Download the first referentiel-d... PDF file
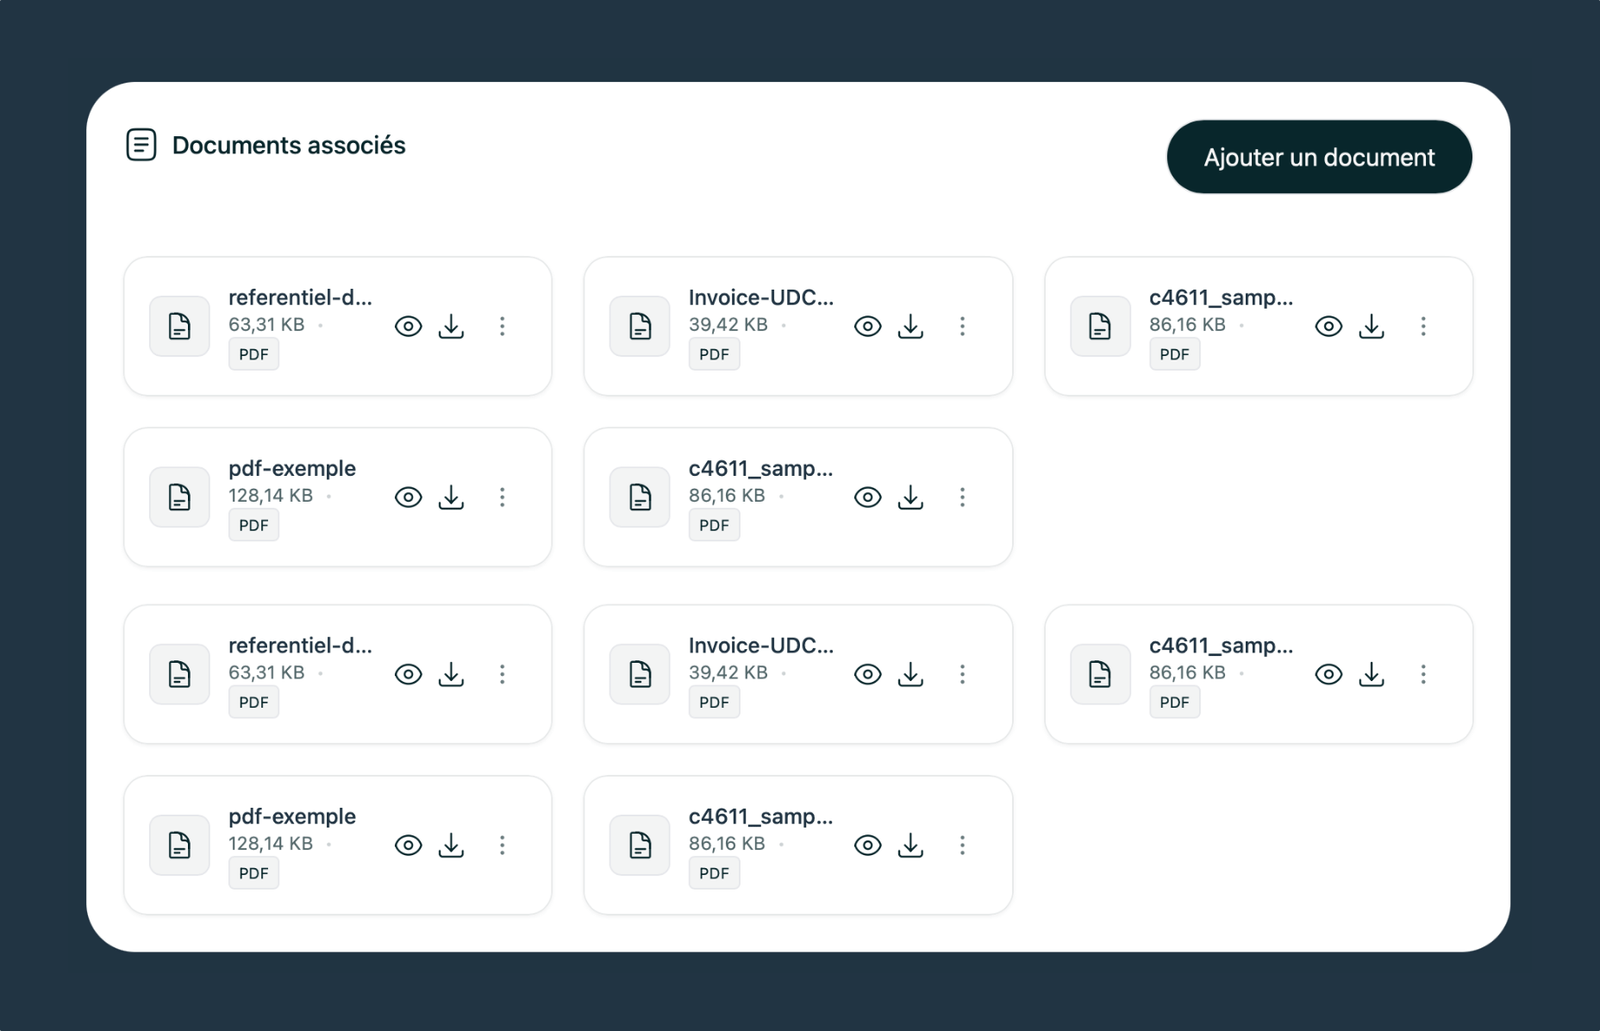The image size is (1600, 1031). (x=451, y=326)
